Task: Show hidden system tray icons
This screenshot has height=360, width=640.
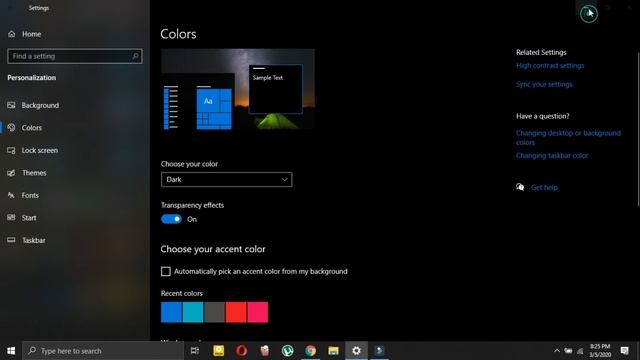Action: point(557,351)
